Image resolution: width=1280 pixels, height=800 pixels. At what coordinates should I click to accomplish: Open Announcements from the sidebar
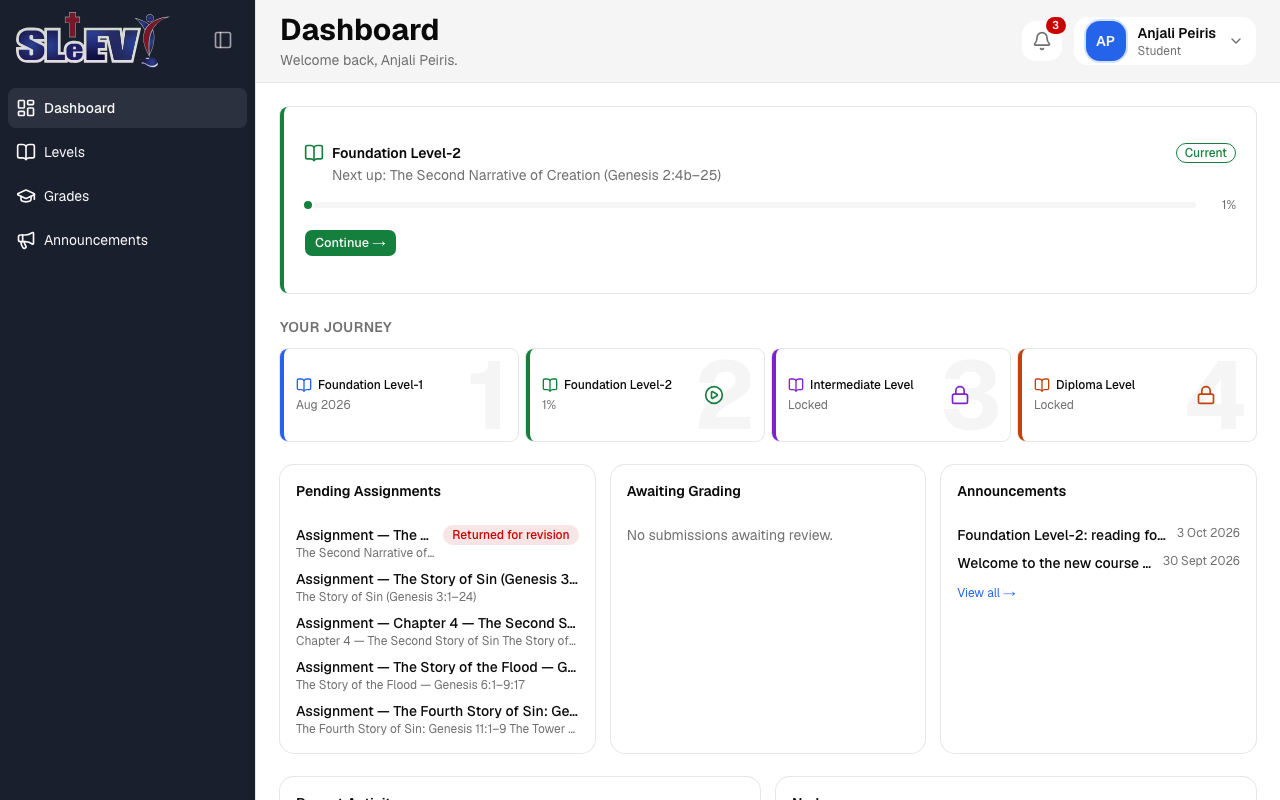click(127, 240)
